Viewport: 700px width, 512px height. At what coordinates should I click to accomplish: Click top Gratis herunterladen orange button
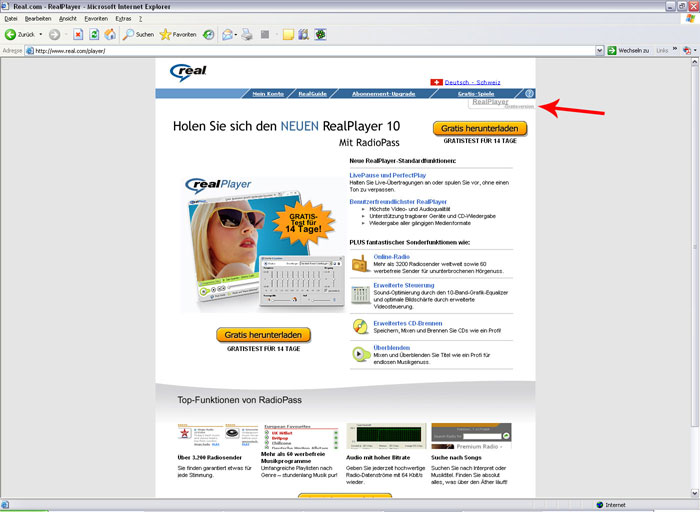[480, 129]
